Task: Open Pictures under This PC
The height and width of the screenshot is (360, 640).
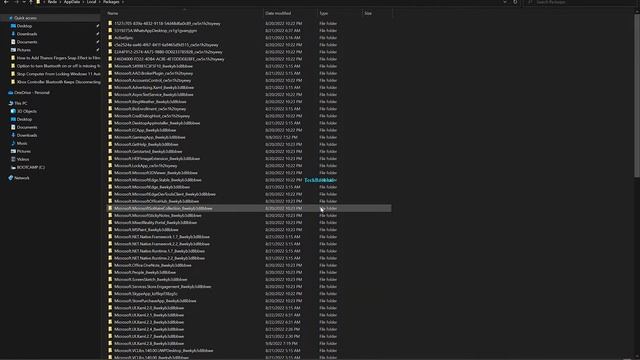Action: (24, 151)
